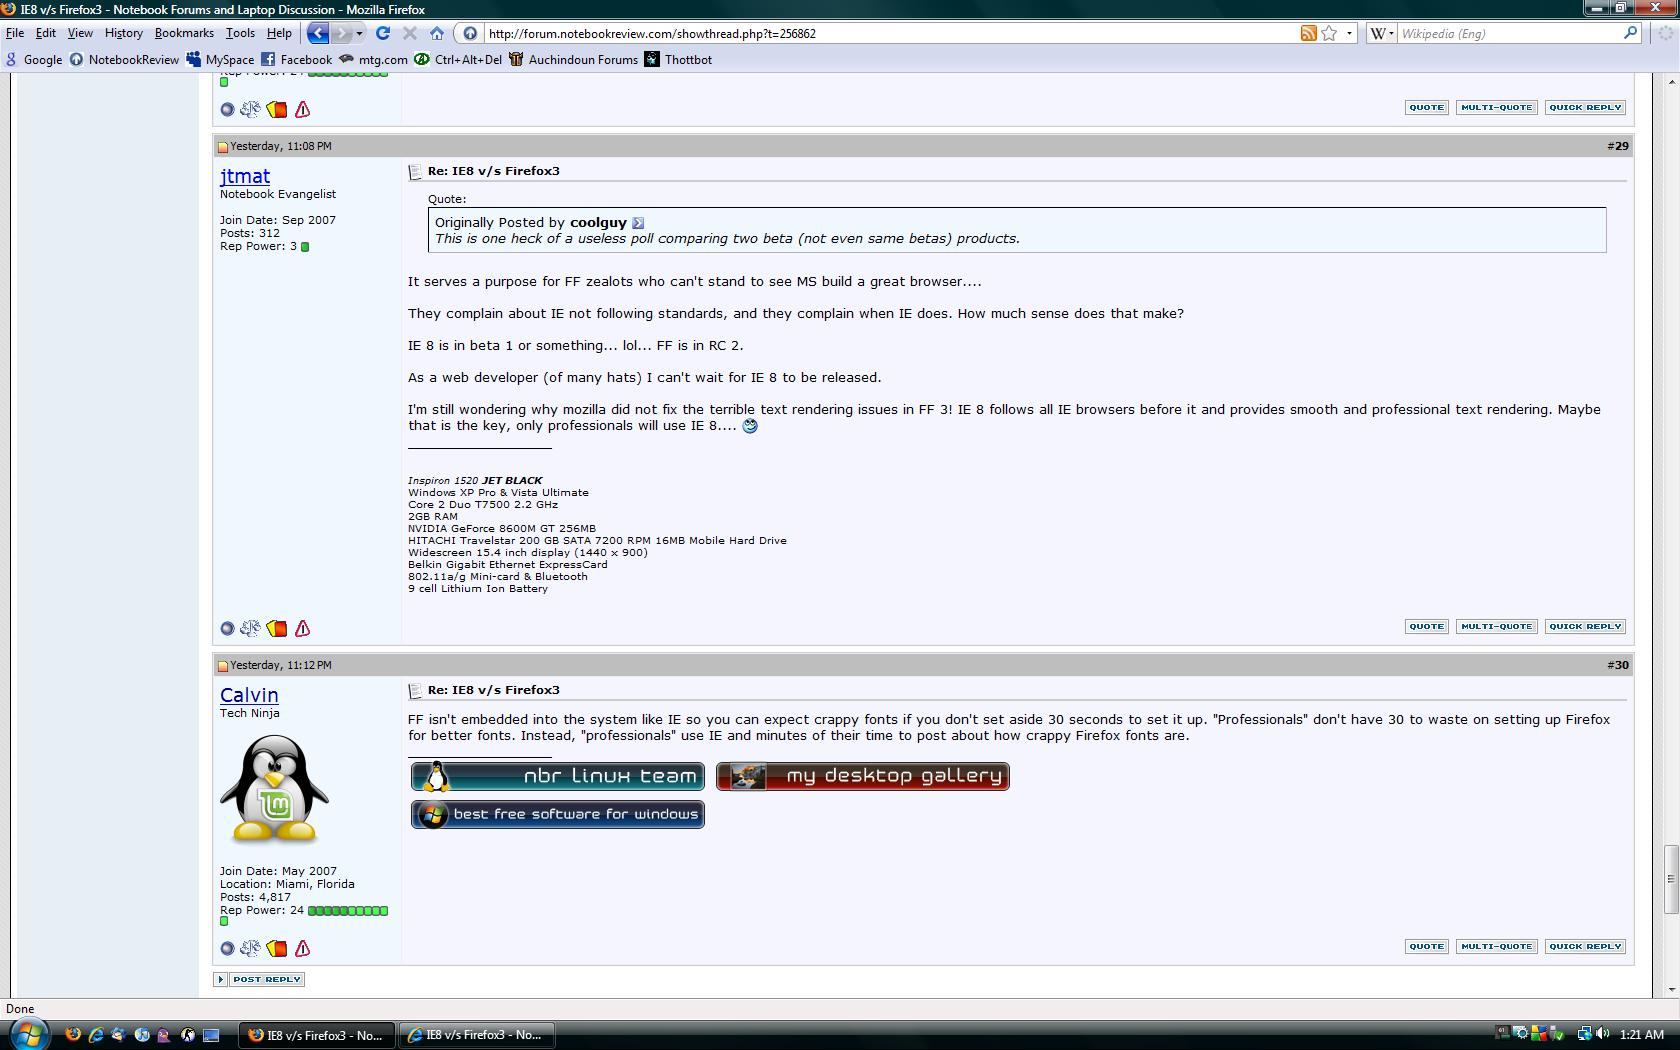The image size is (1680, 1050).
Task: Click the URL address bar
Action: point(890,33)
